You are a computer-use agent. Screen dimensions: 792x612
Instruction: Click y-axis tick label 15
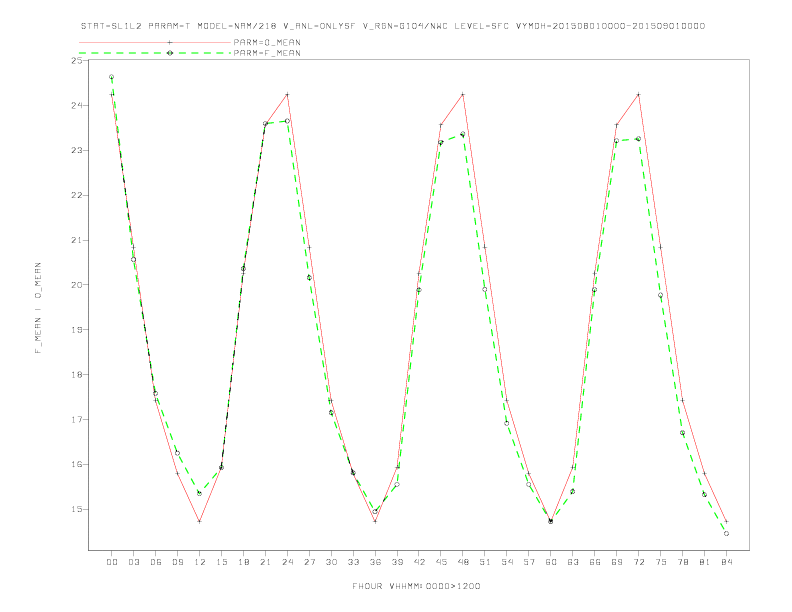pyautogui.click(x=77, y=509)
